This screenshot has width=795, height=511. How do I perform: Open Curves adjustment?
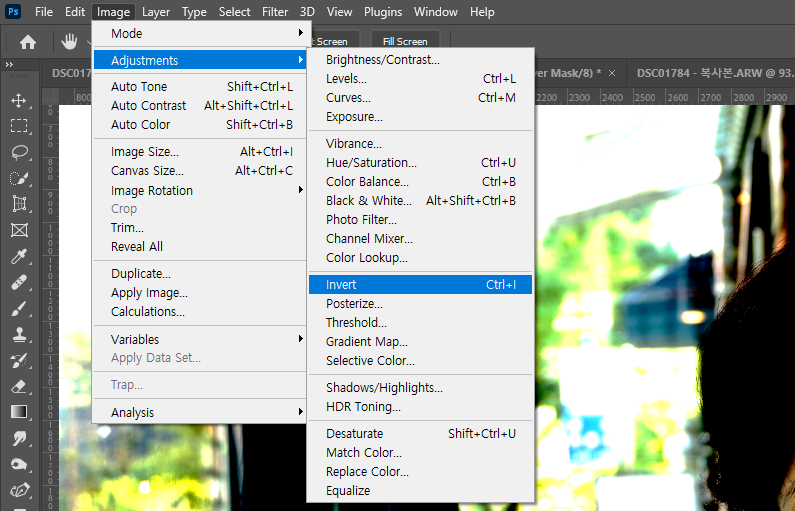(x=420, y=97)
